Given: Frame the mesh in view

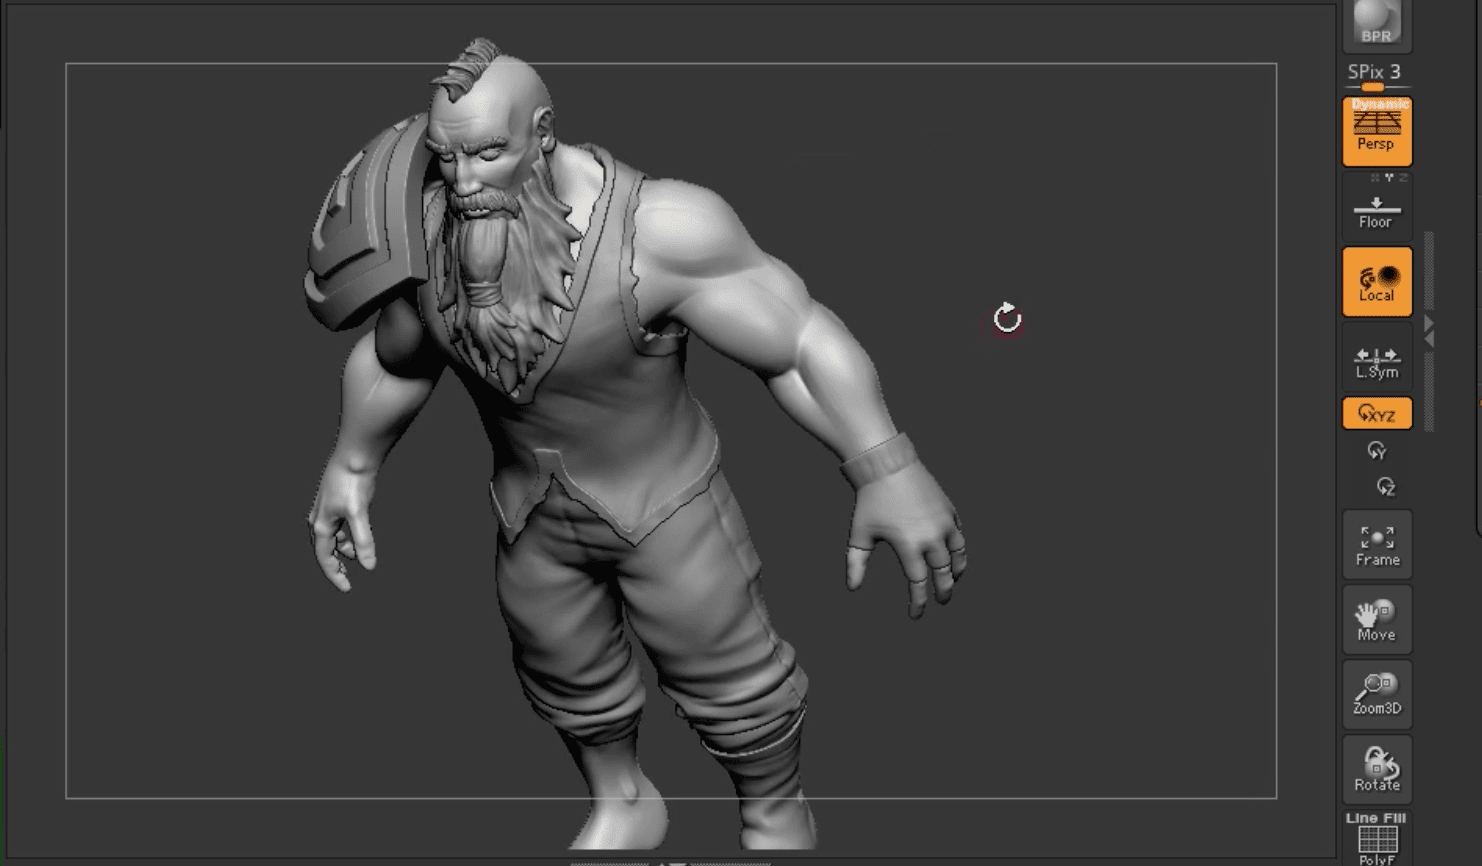Looking at the screenshot, I should click(1376, 546).
